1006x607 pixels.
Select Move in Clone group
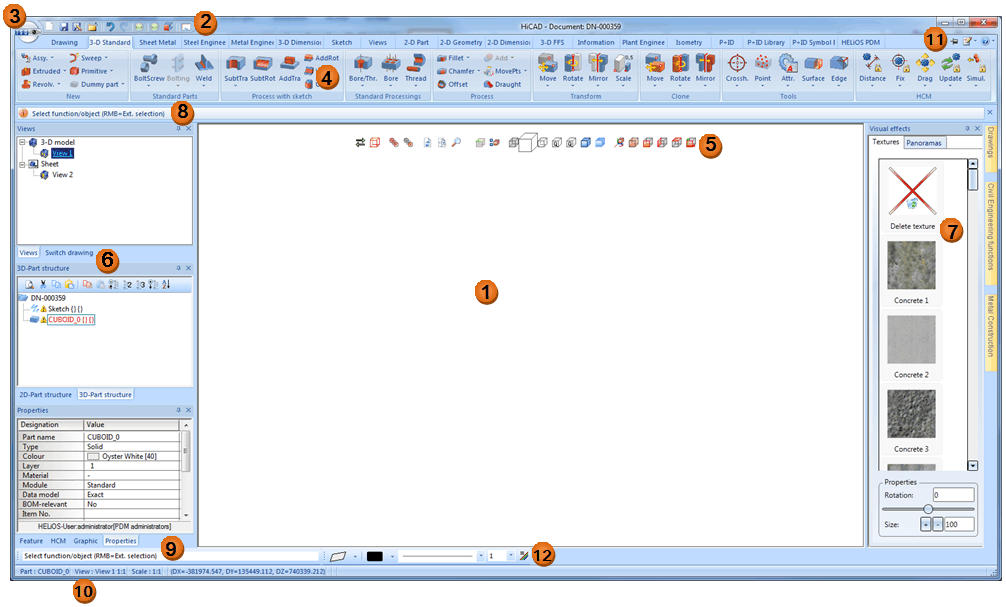(654, 68)
